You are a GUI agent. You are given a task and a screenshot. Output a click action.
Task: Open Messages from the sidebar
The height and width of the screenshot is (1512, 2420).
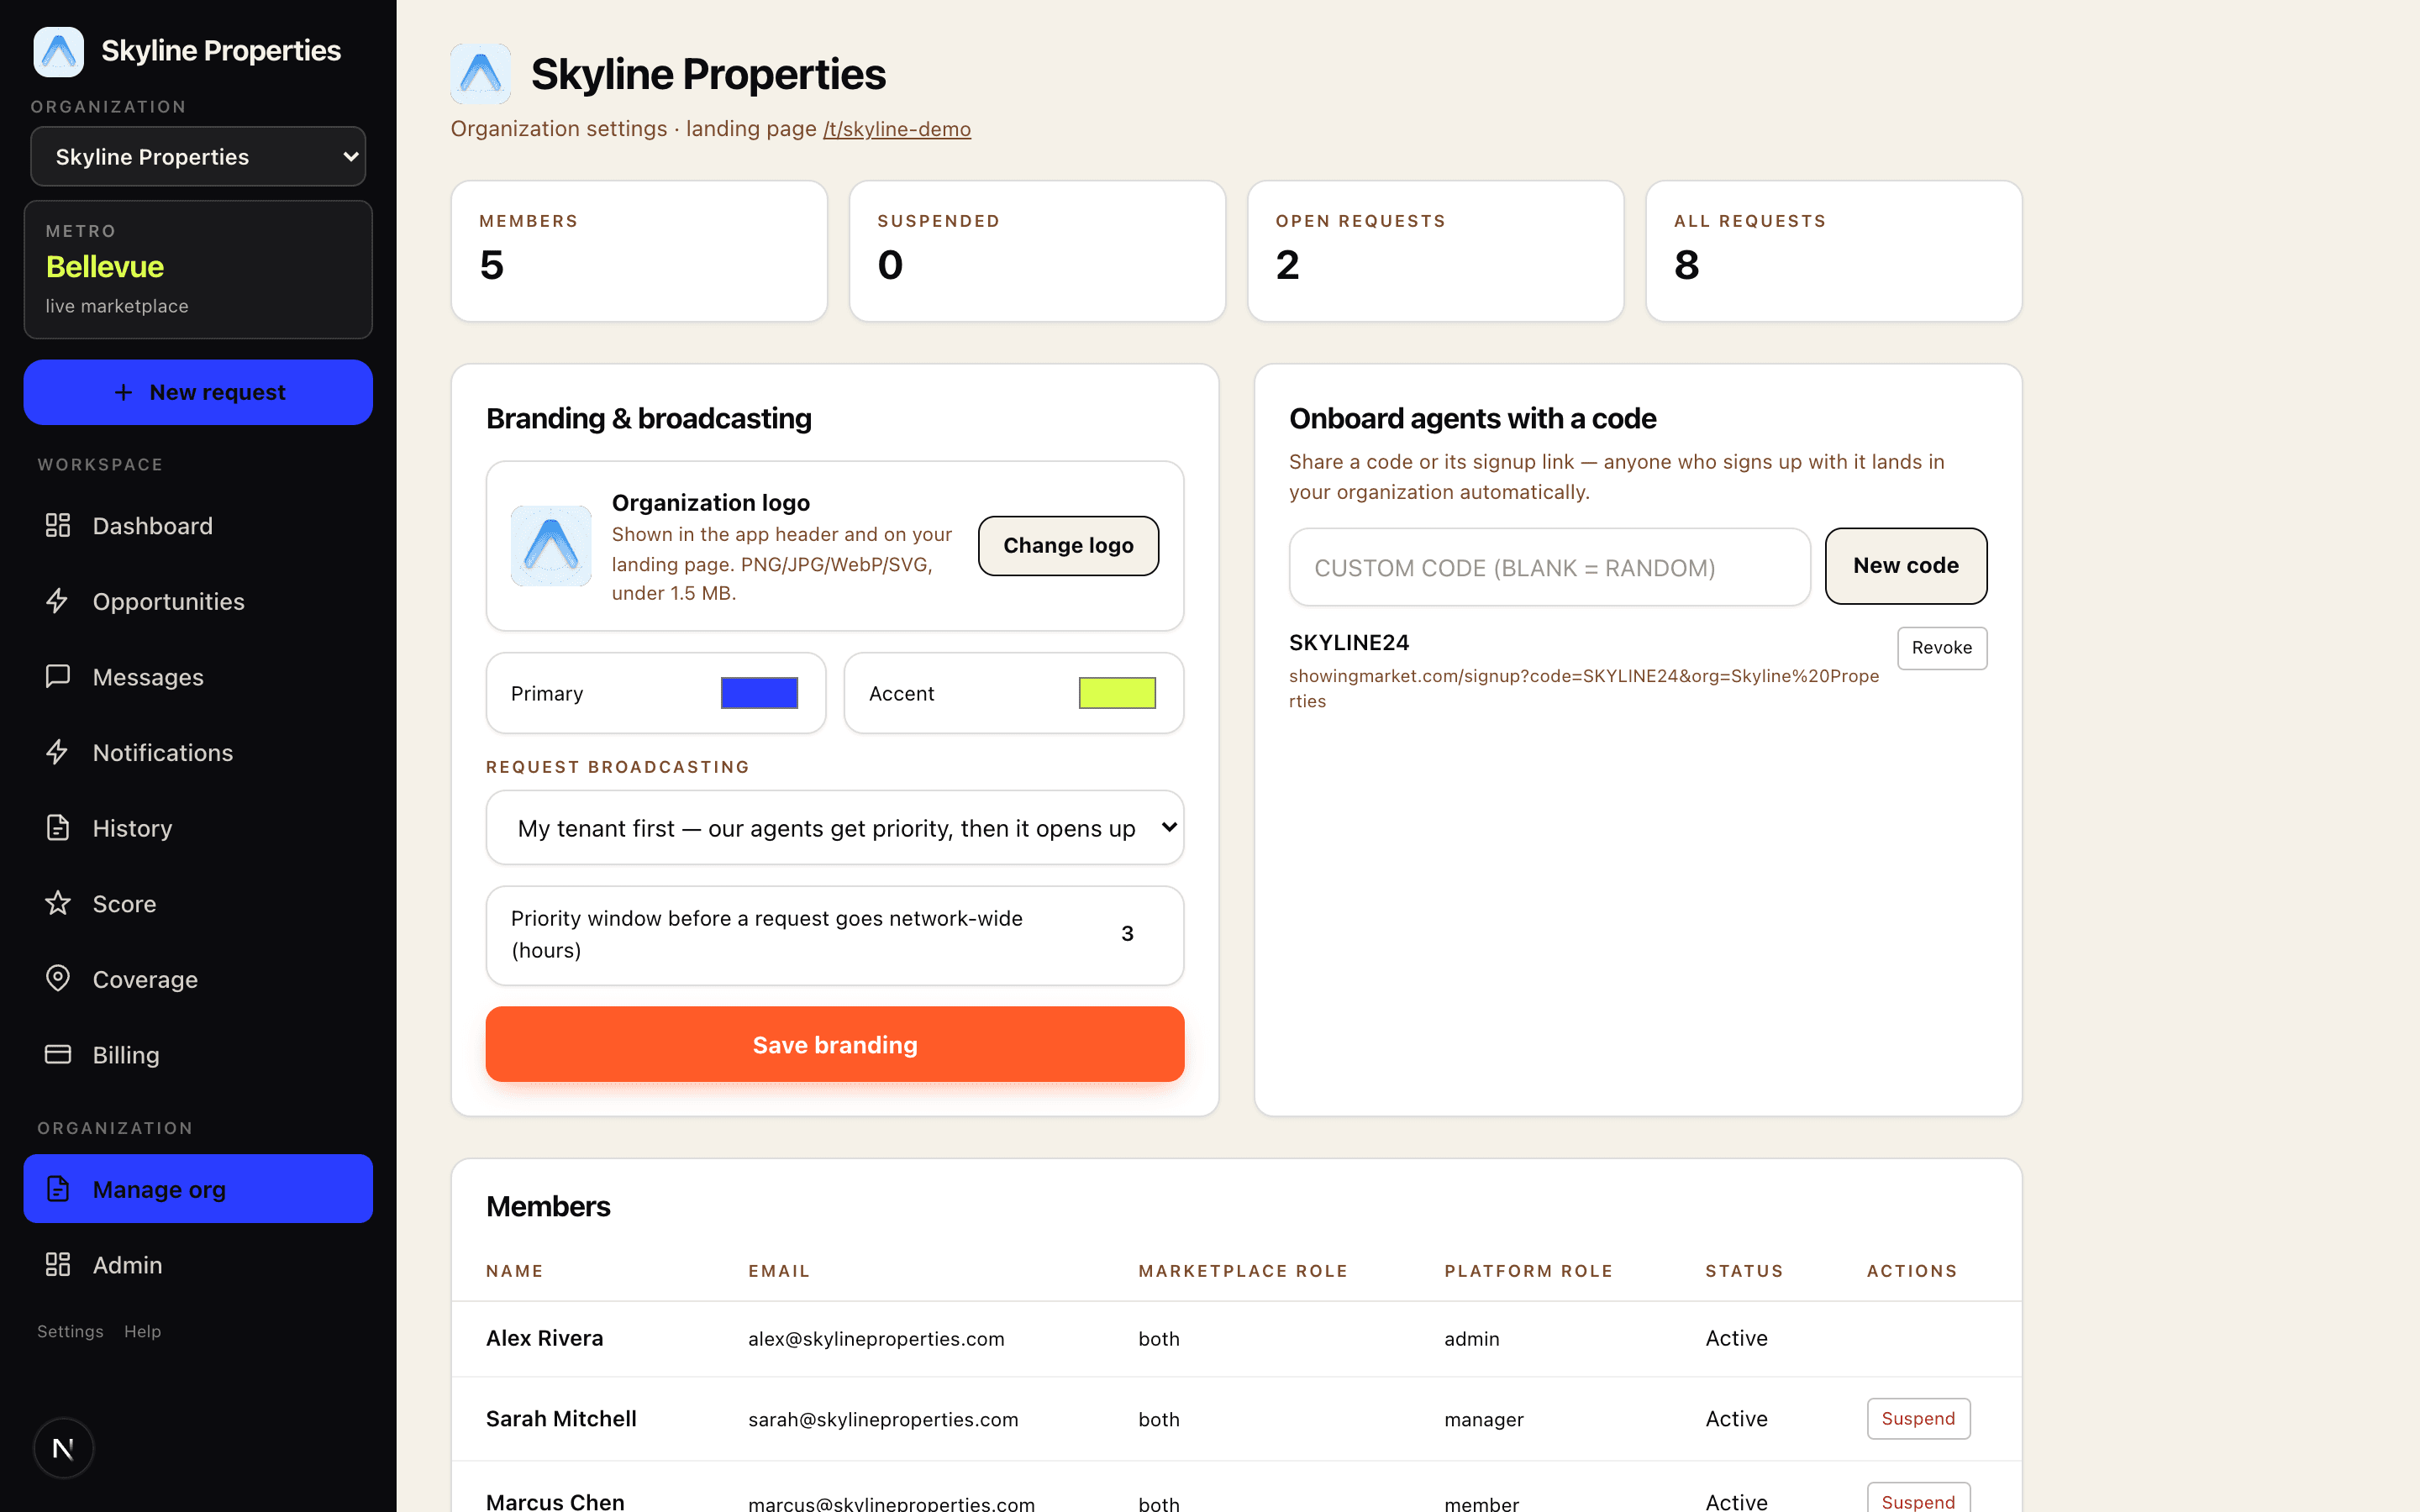click(148, 677)
